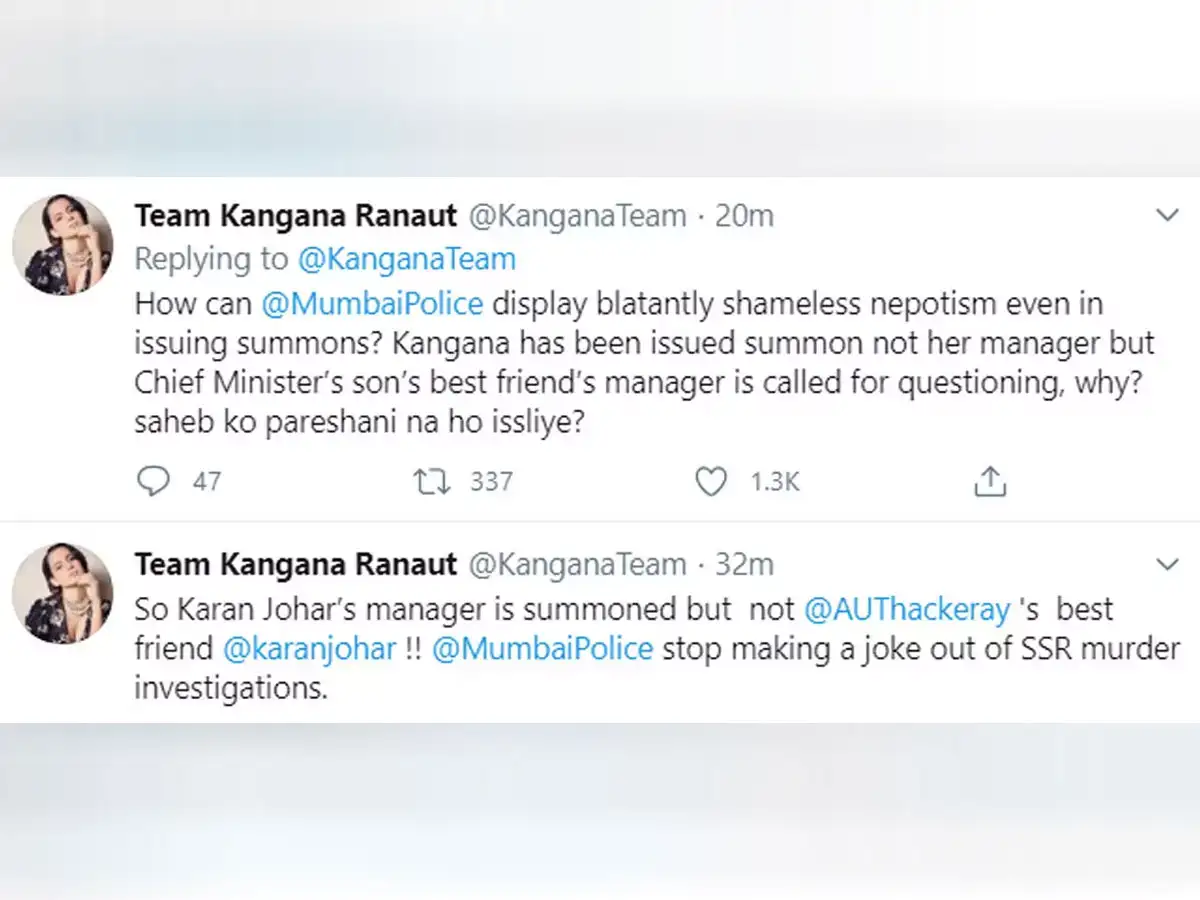Click the 32m timestamp on the second tweet
The image size is (1200, 900).
[x=744, y=565]
